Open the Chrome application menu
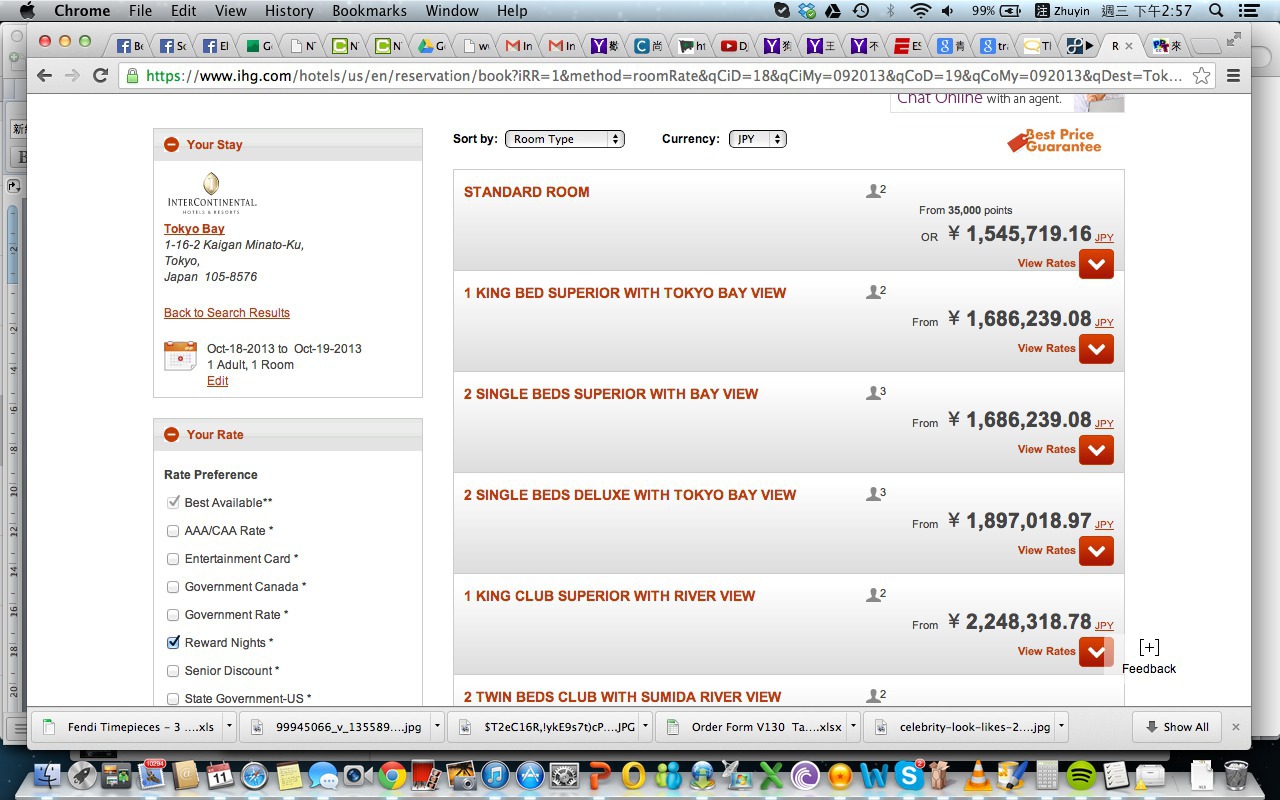This screenshot has height=800, width=1280. 82,11
